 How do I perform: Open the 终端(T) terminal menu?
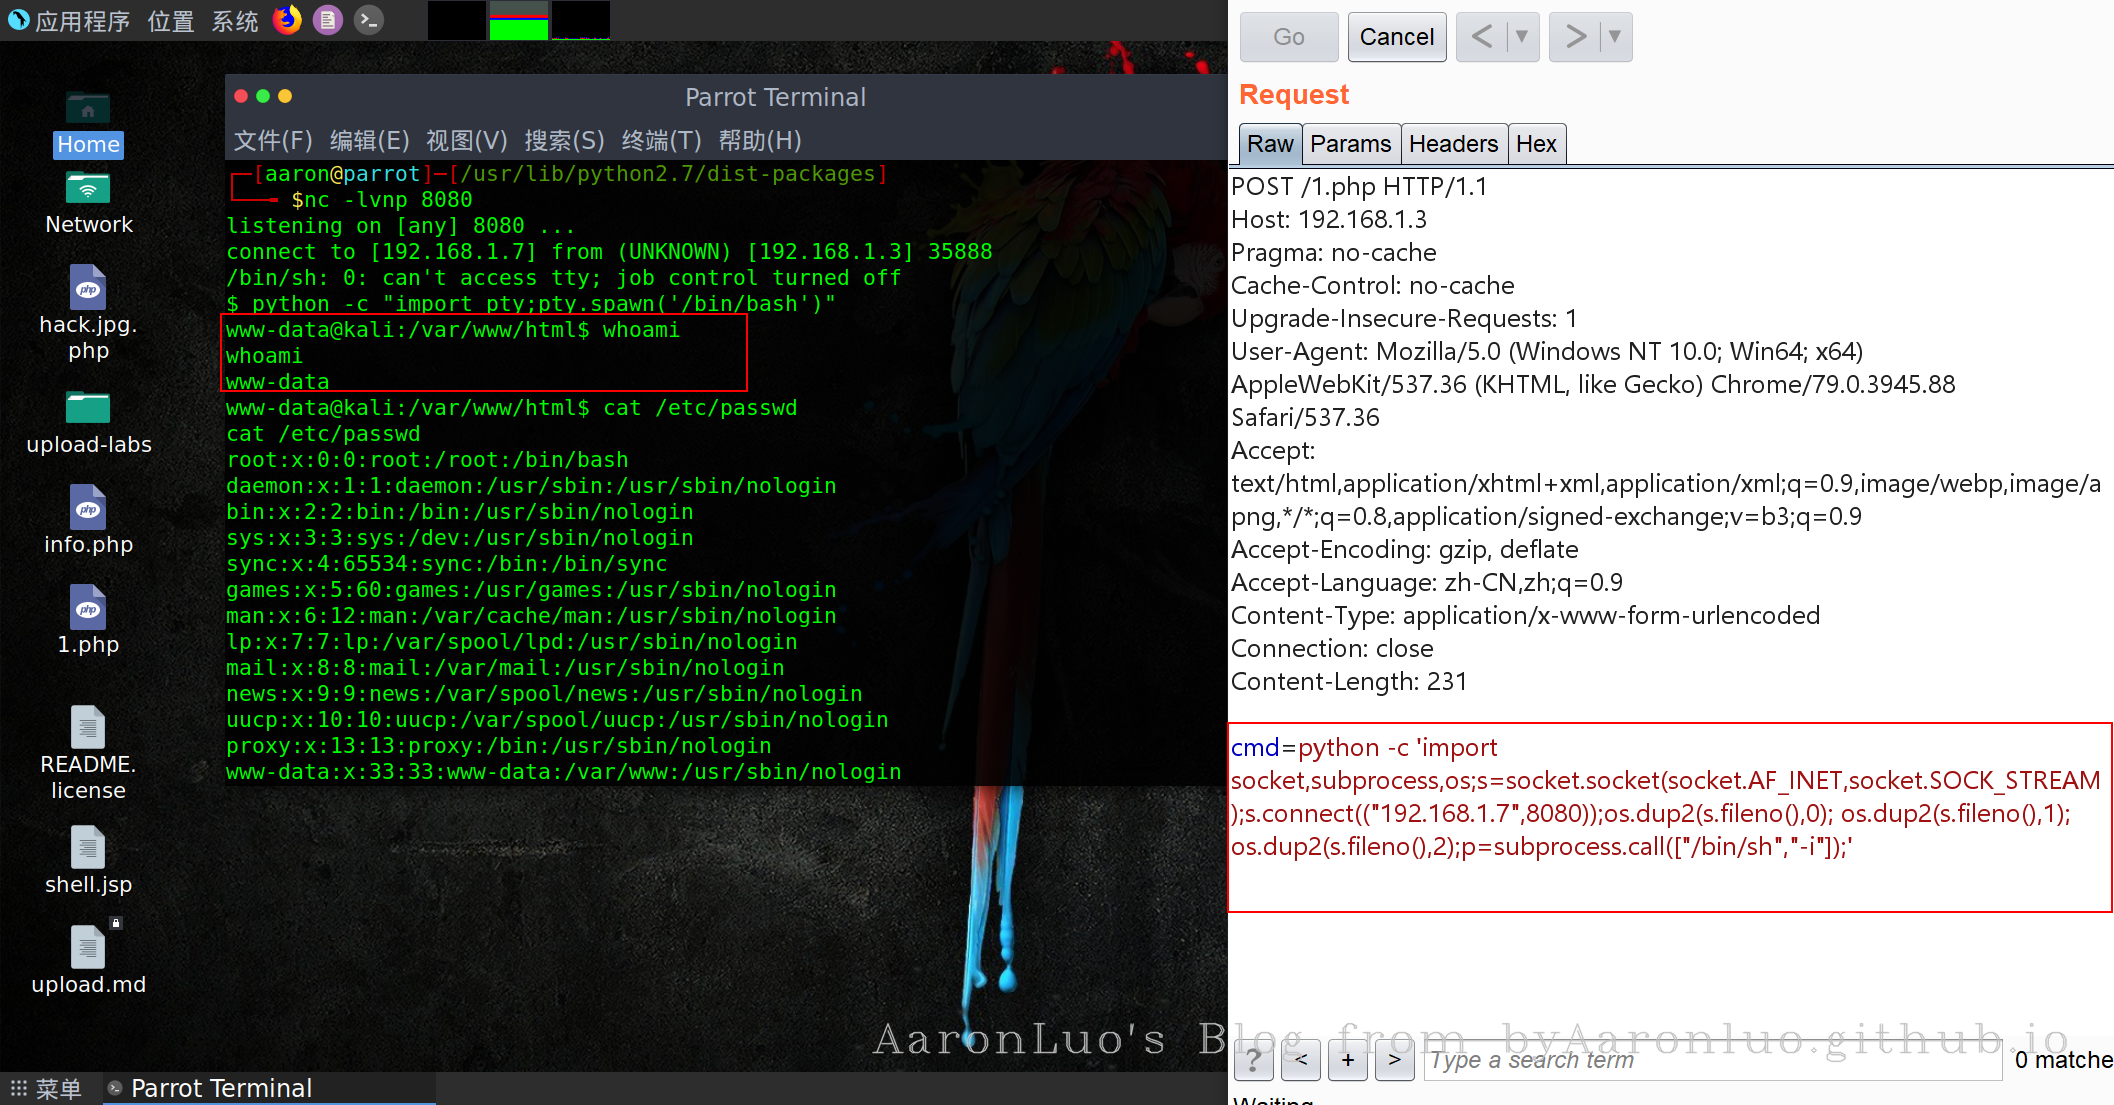[x=661, y=141]
